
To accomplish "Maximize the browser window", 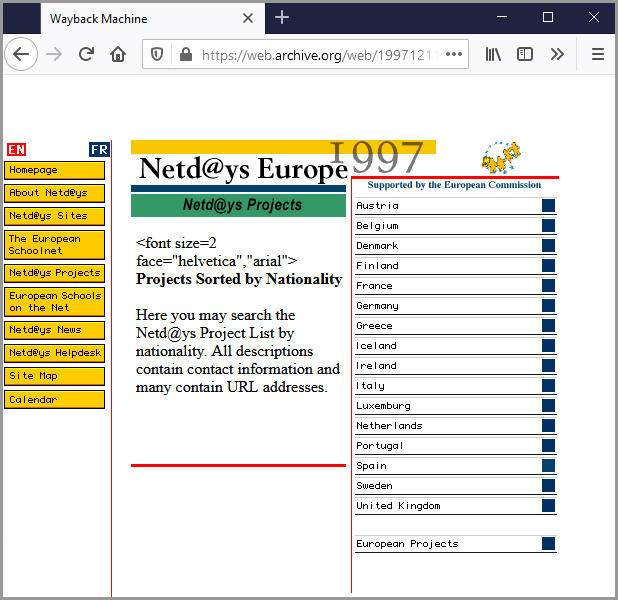I will coord(548,17).
